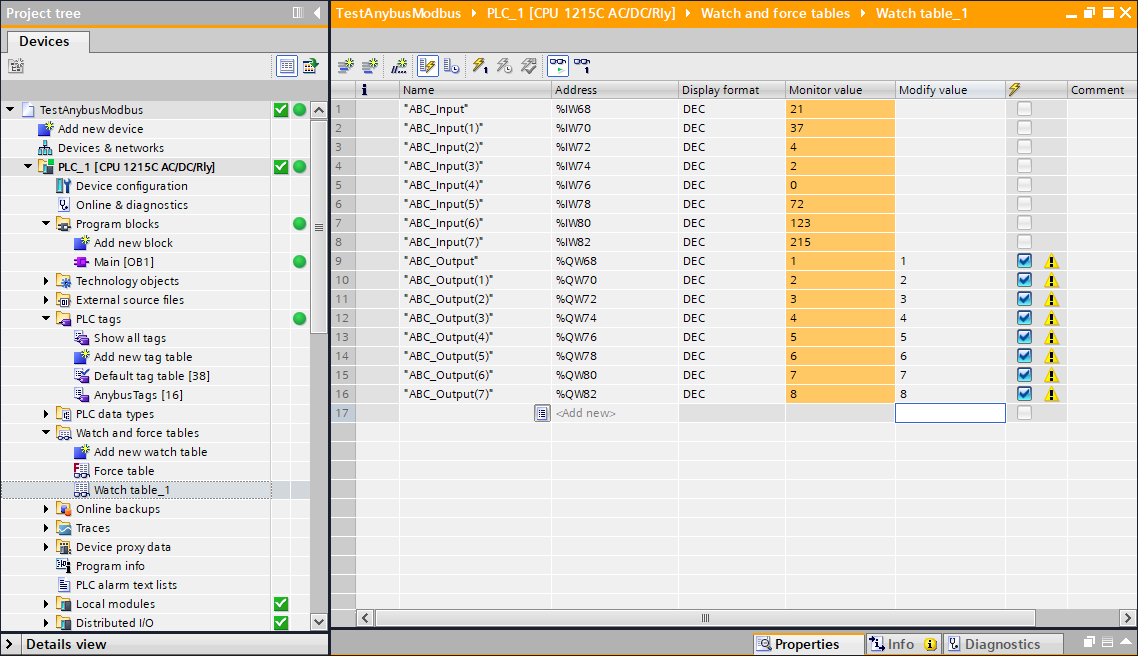The image size is (1138, 656).
Task: Open Device configuration in project tree
Action: click(131, 186)
